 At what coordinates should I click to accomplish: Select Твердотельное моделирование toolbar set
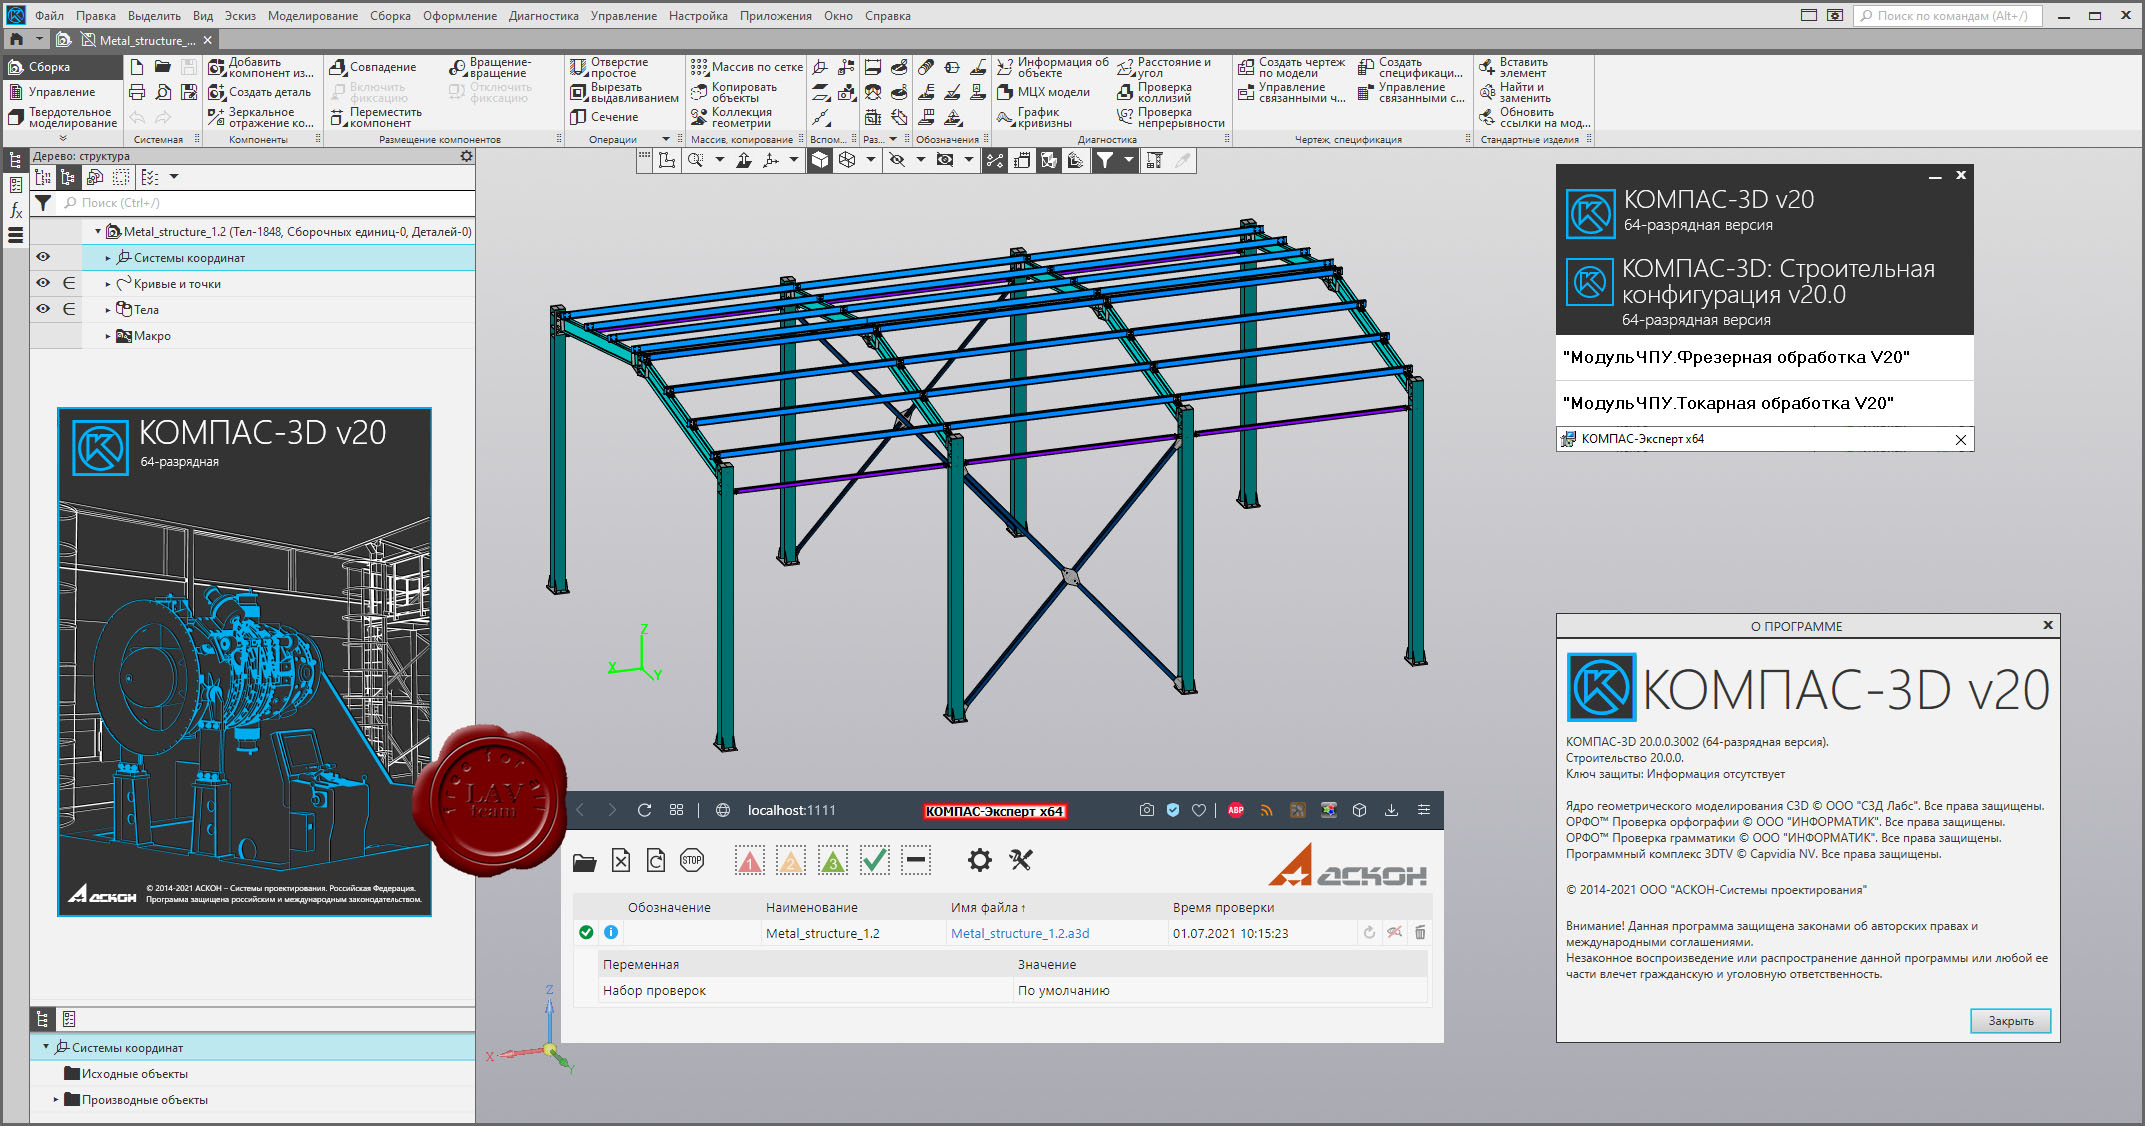(62, 117)
